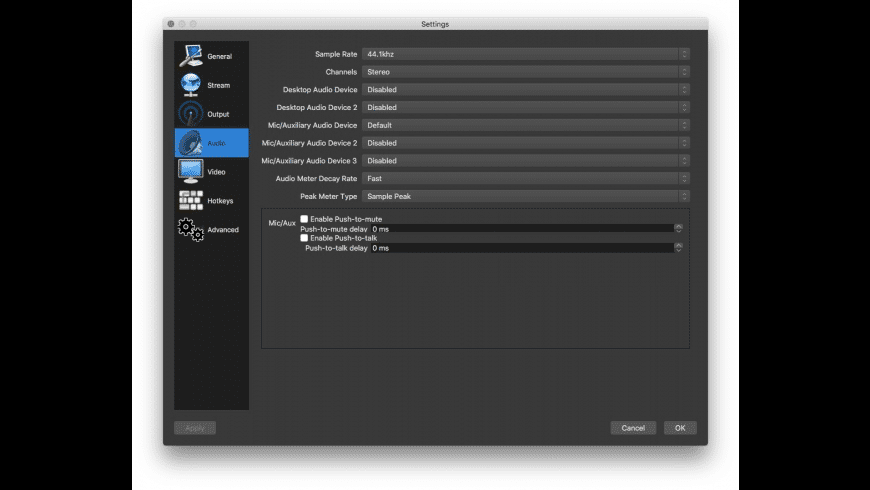Click the Apply button
The width and height of the screenshot is (870, 490).
pyautogui.click(x=195, y=428)
